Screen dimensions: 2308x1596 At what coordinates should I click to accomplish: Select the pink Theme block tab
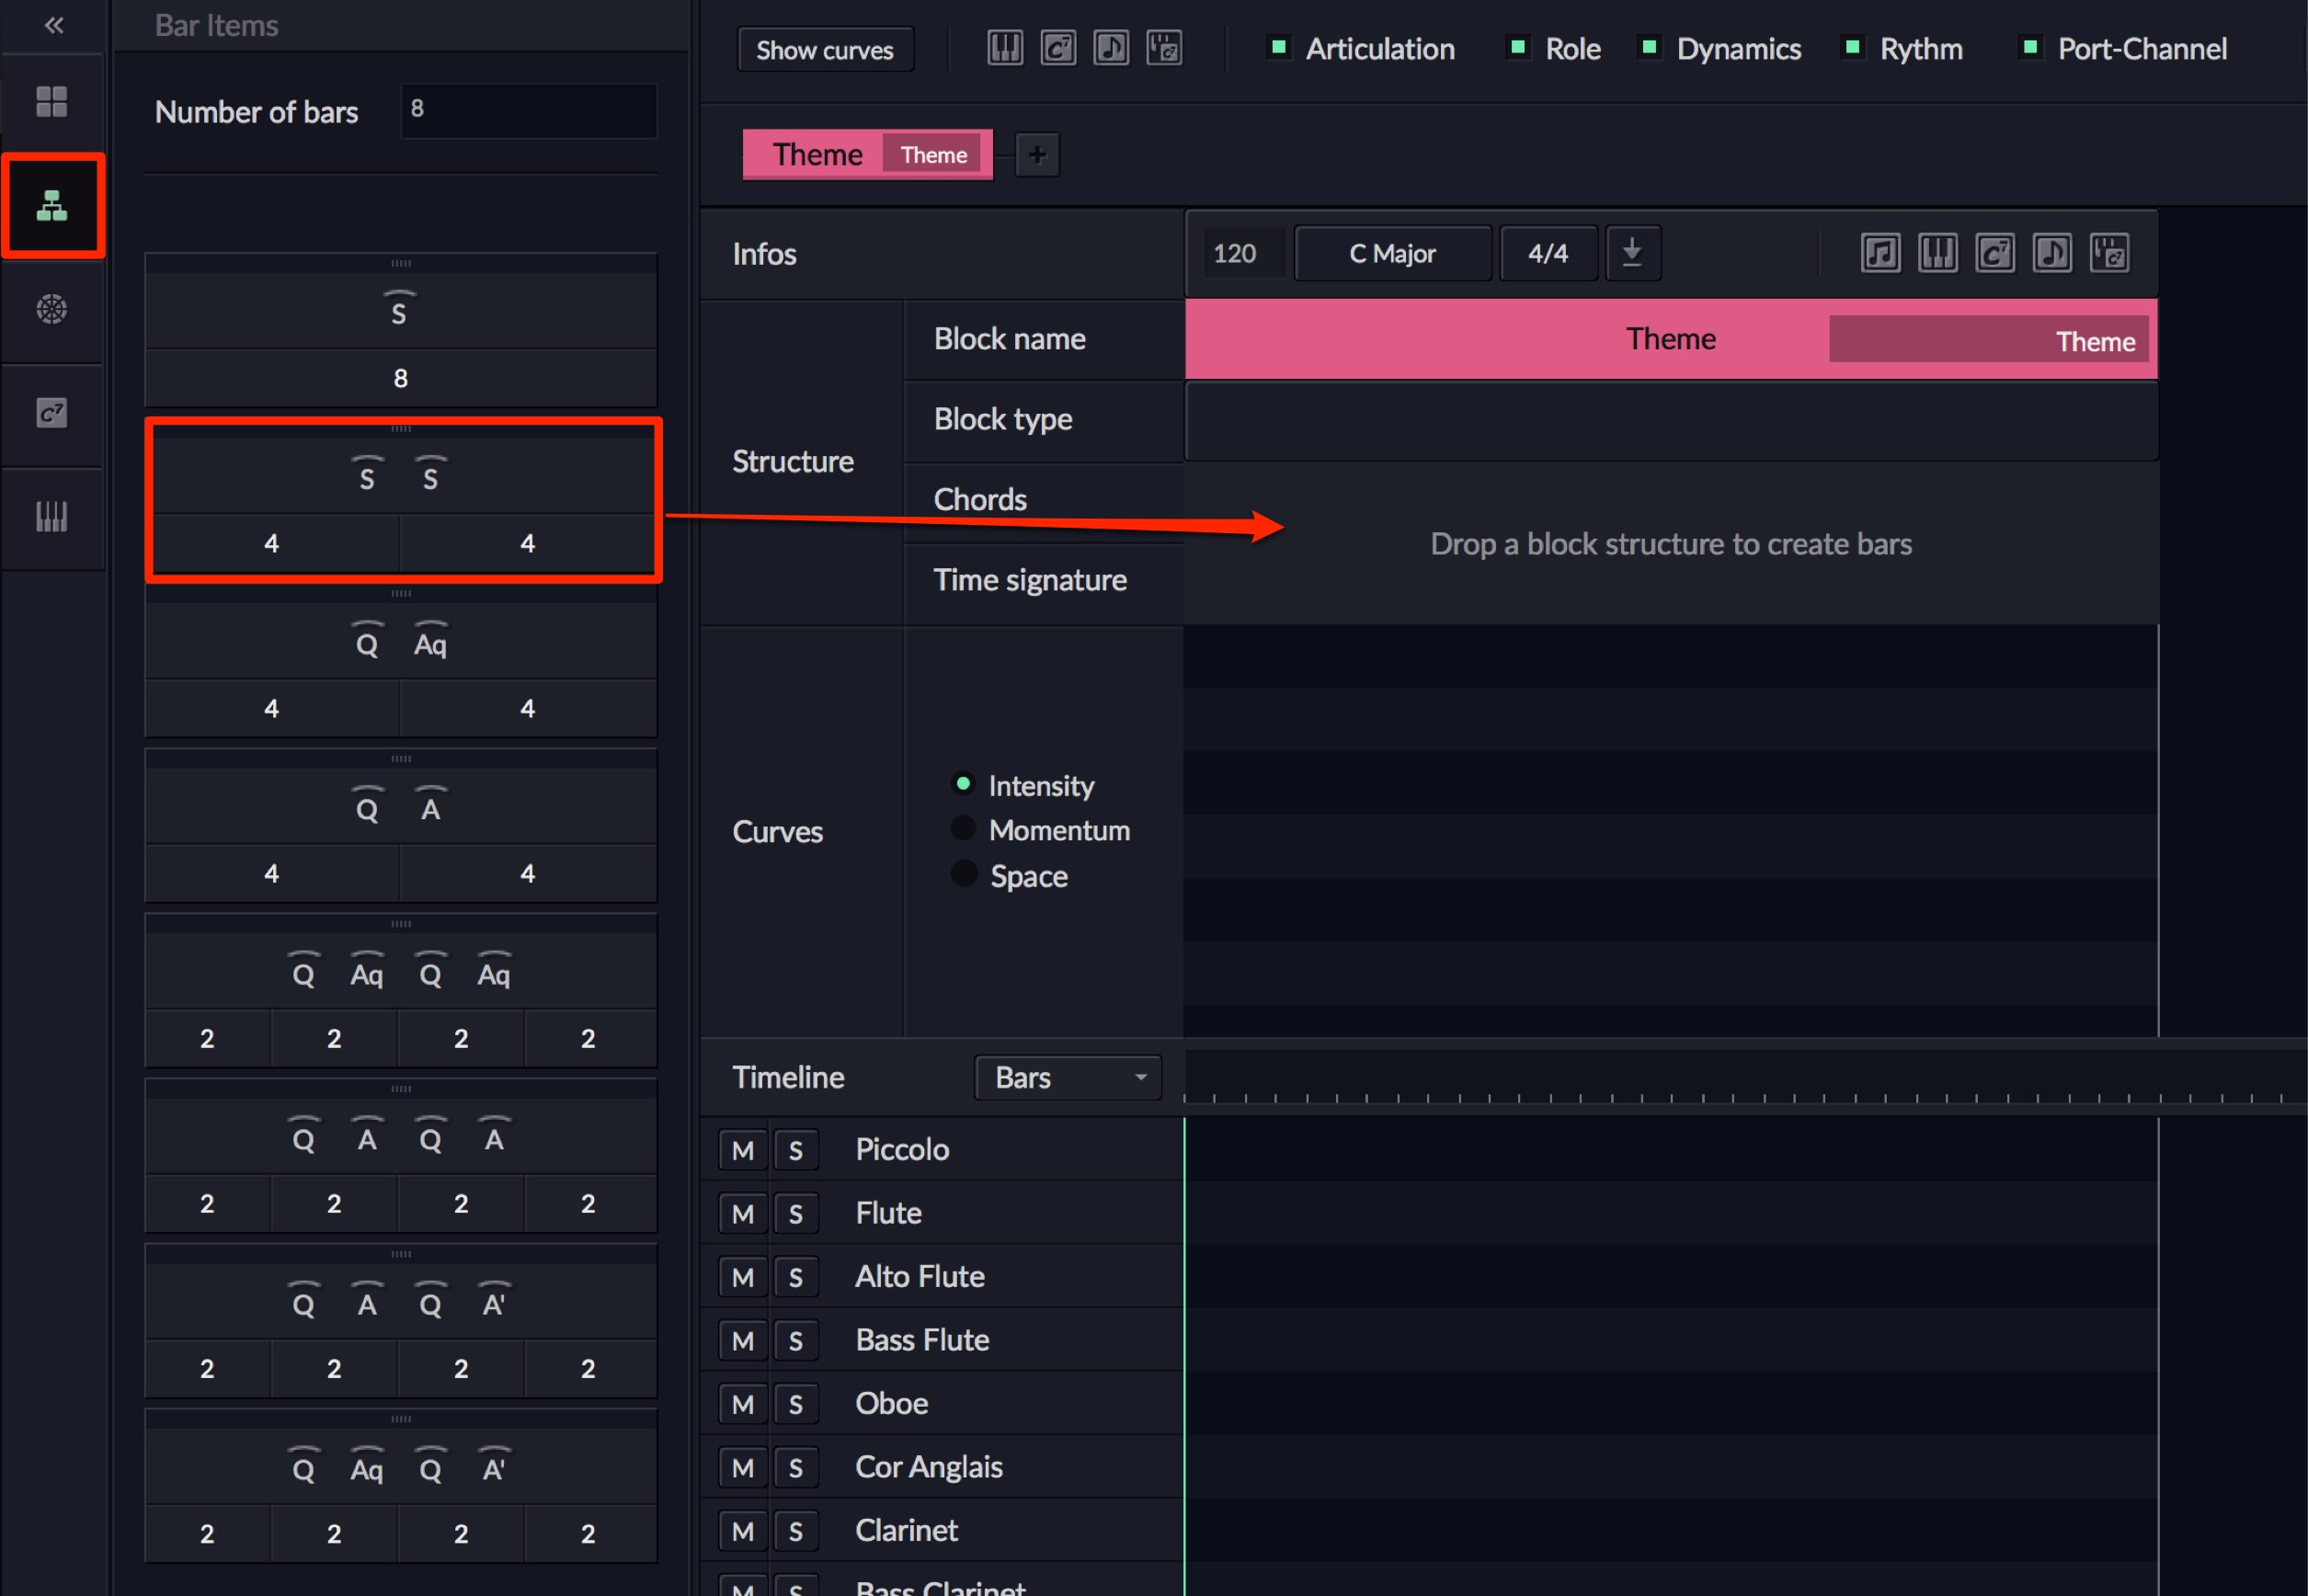point(867,154)
